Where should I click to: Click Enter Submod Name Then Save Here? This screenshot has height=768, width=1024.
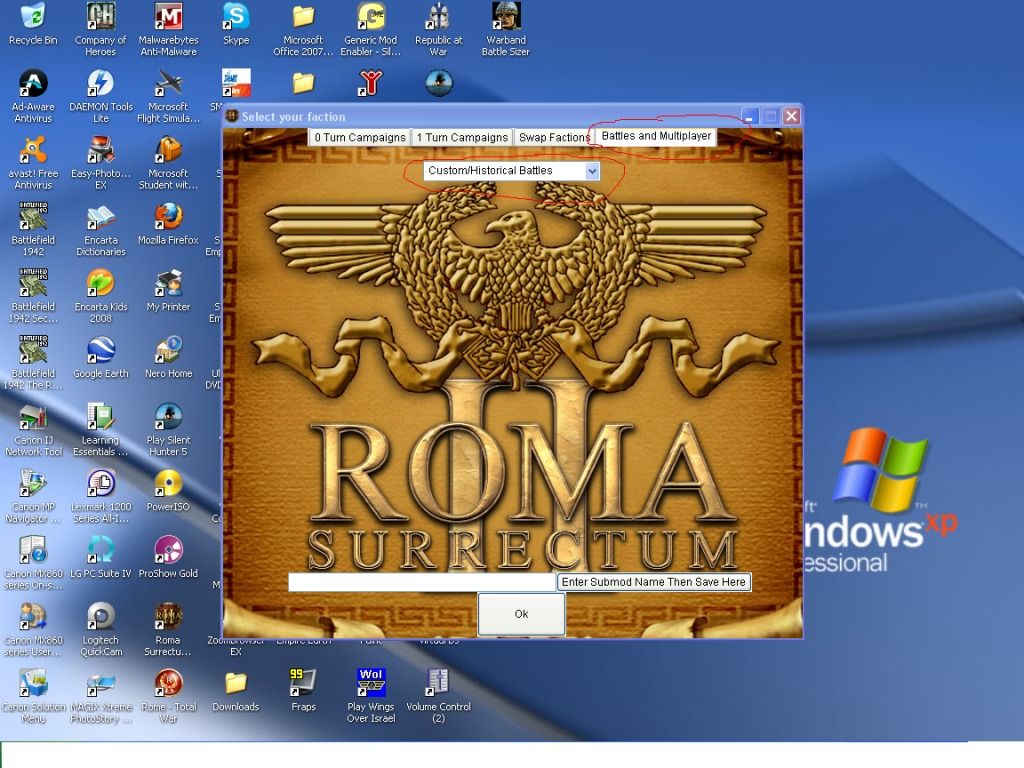click(654, 582)
